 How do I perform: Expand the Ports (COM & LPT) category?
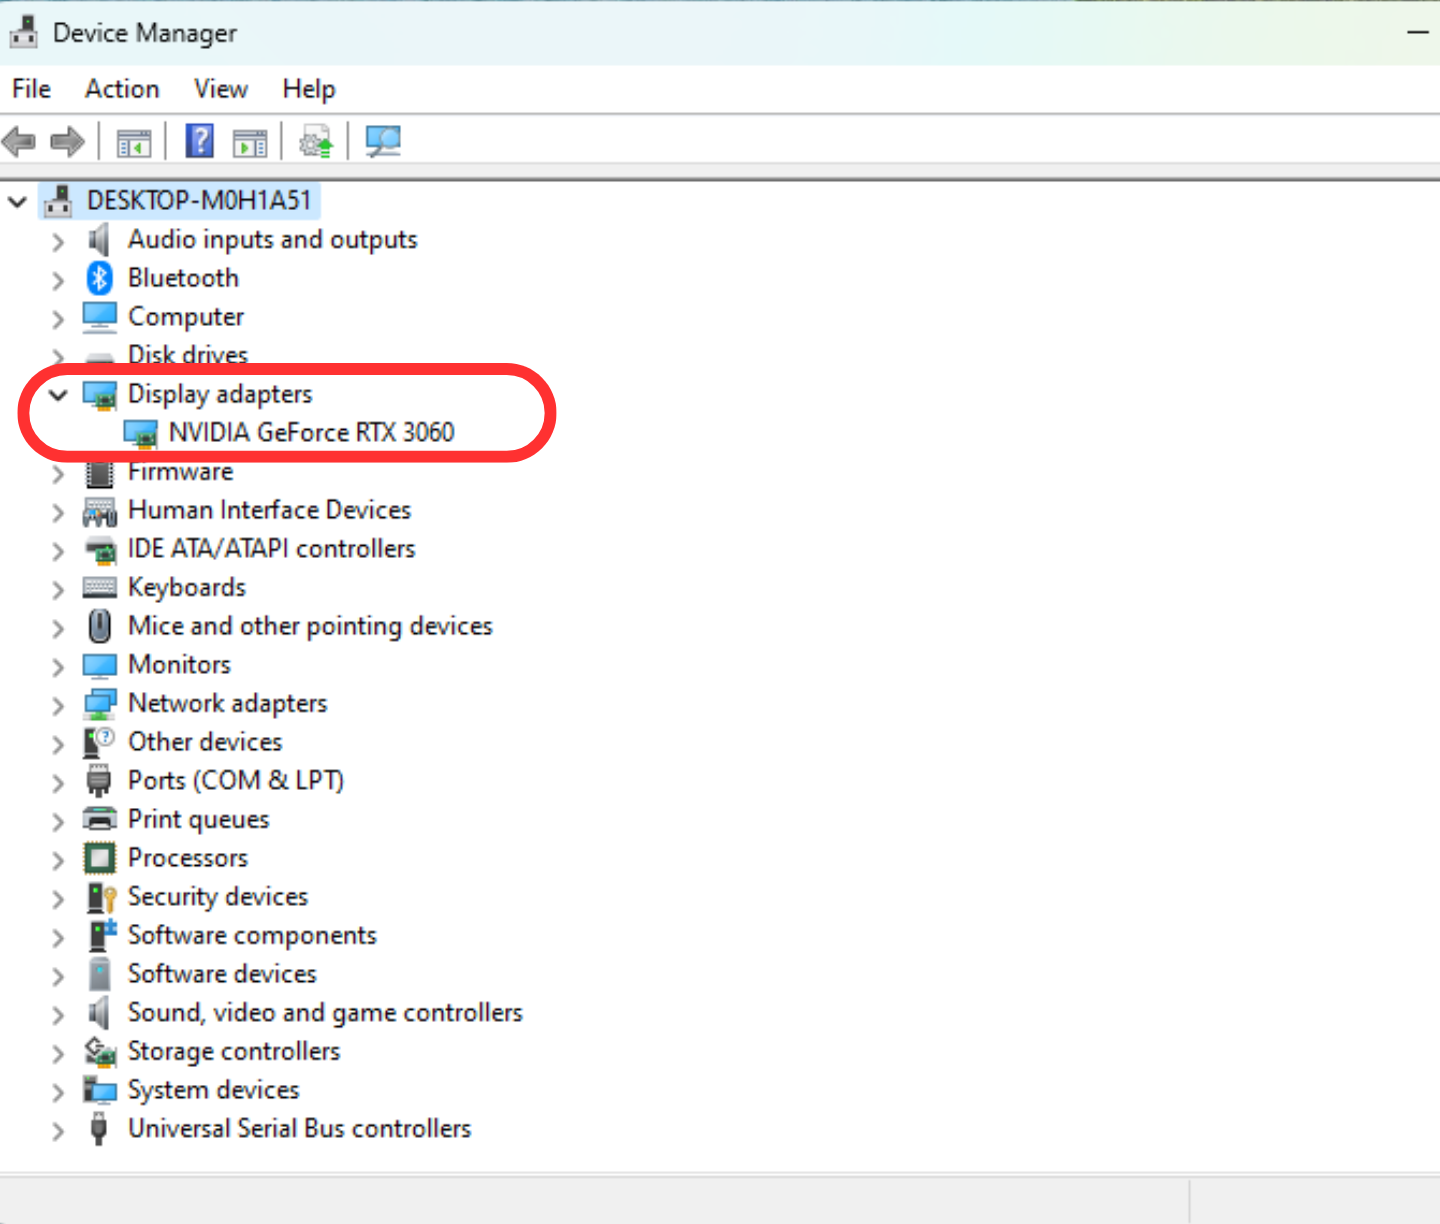click(58, 782)
